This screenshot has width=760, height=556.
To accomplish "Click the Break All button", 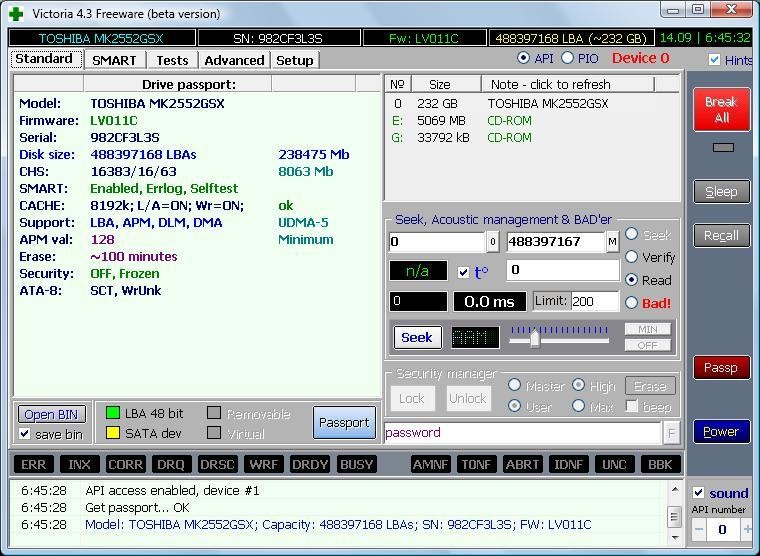I will (721, 110).
